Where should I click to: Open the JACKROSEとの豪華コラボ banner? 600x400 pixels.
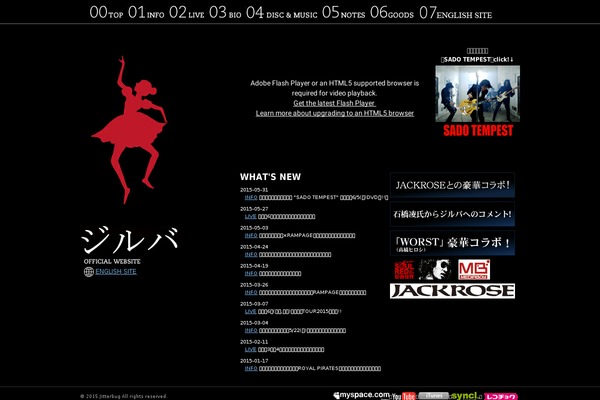pyautogui.click(x=452, y=185)
